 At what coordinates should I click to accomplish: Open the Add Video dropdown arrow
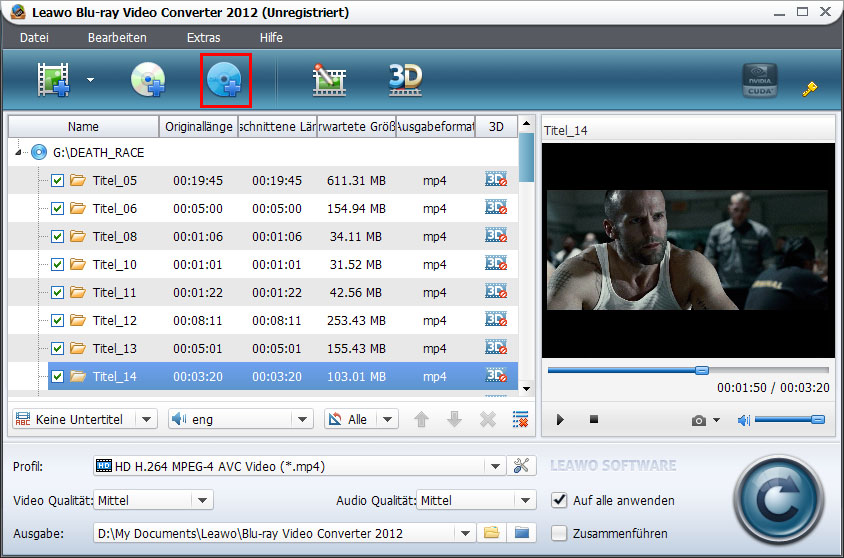click(90, 80)
